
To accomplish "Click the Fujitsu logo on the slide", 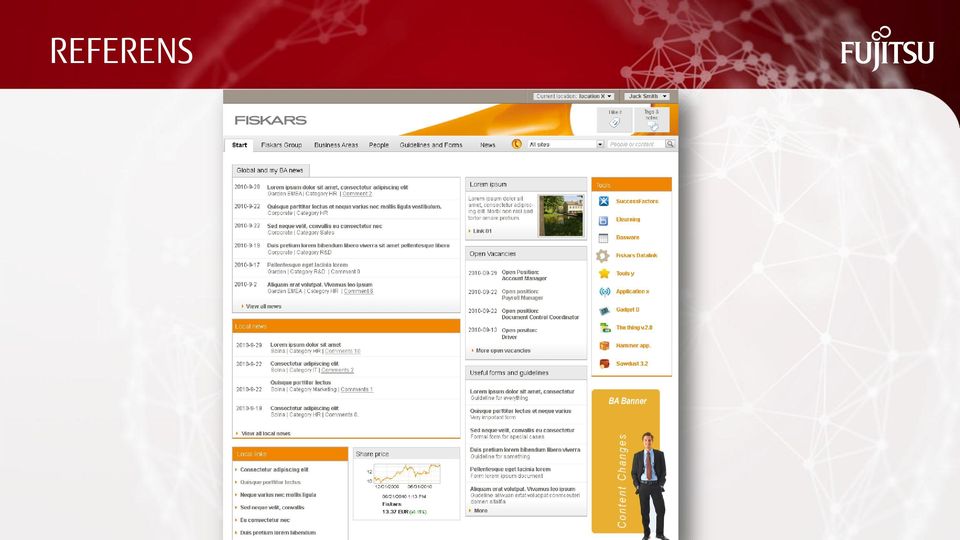I will 887,49.
